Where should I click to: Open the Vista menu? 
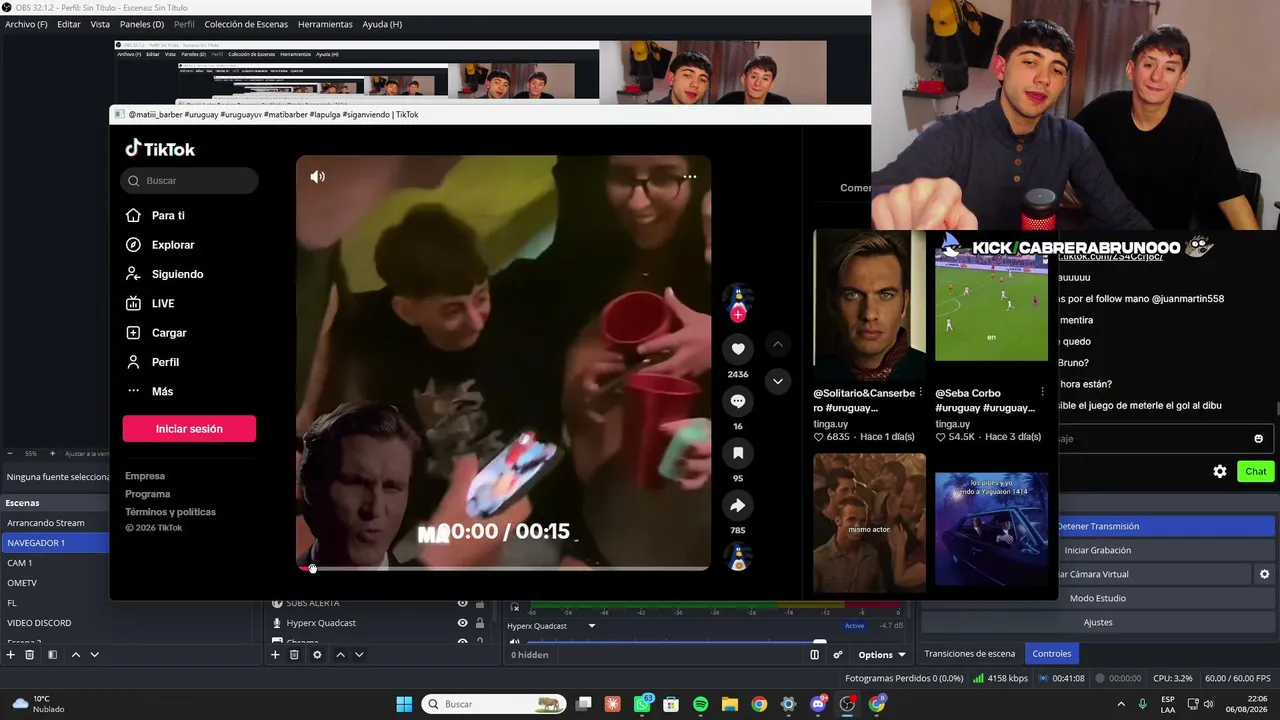coord(100,24)
